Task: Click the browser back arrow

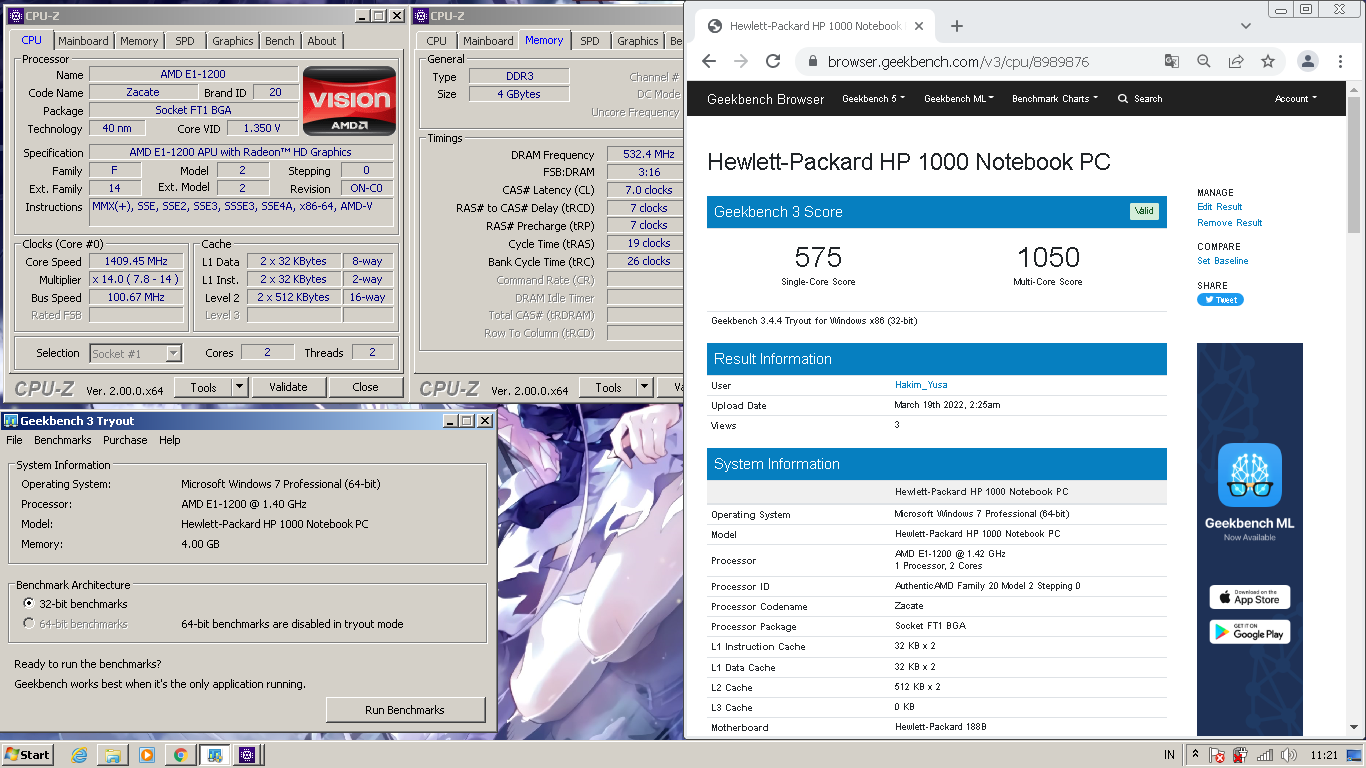Action: pyautogui.click(x=709, y=61)
